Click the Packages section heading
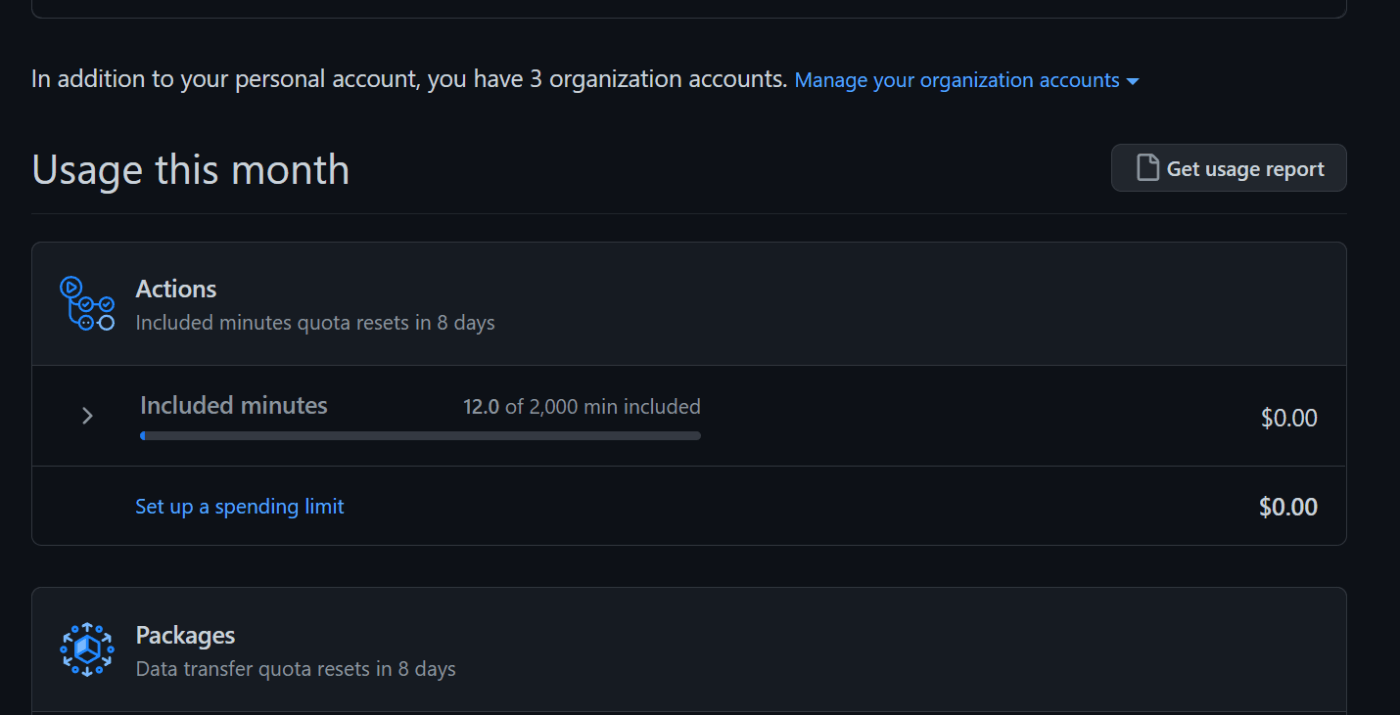 tap(185, 636)
